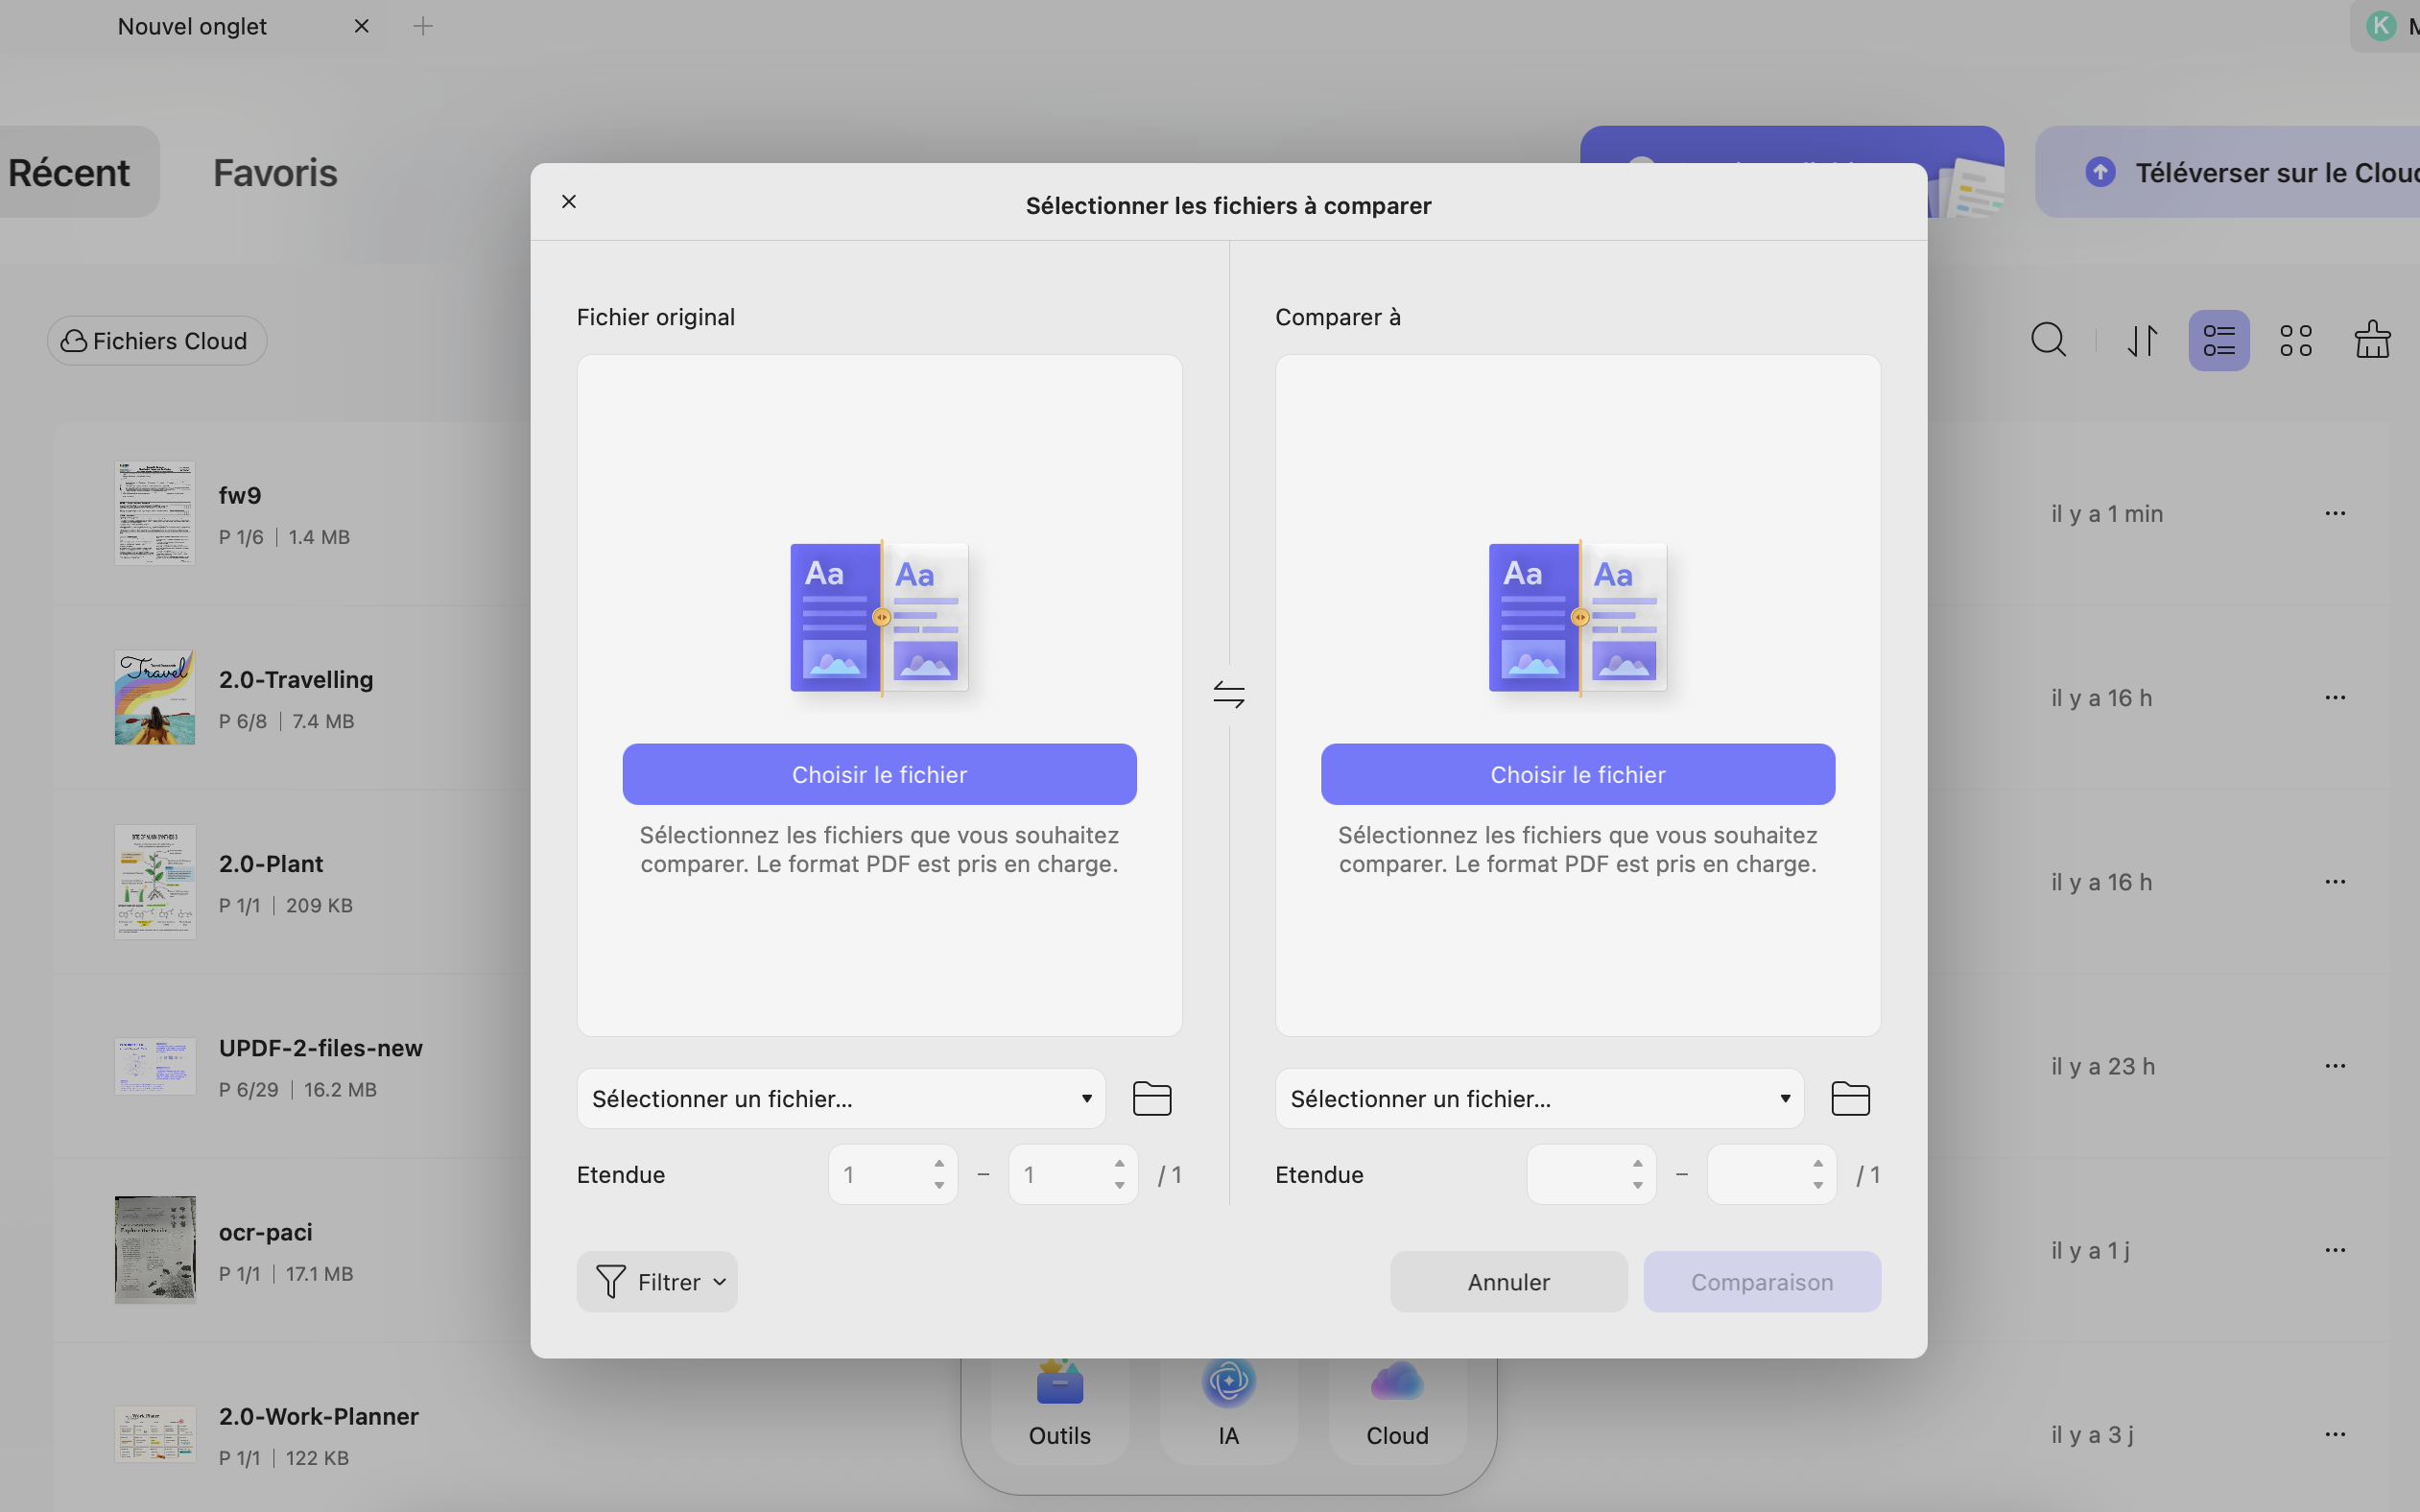Open original file selection dropdown
Viewport: 2420px width, 1512px height.
click(x=841, y=1098)
